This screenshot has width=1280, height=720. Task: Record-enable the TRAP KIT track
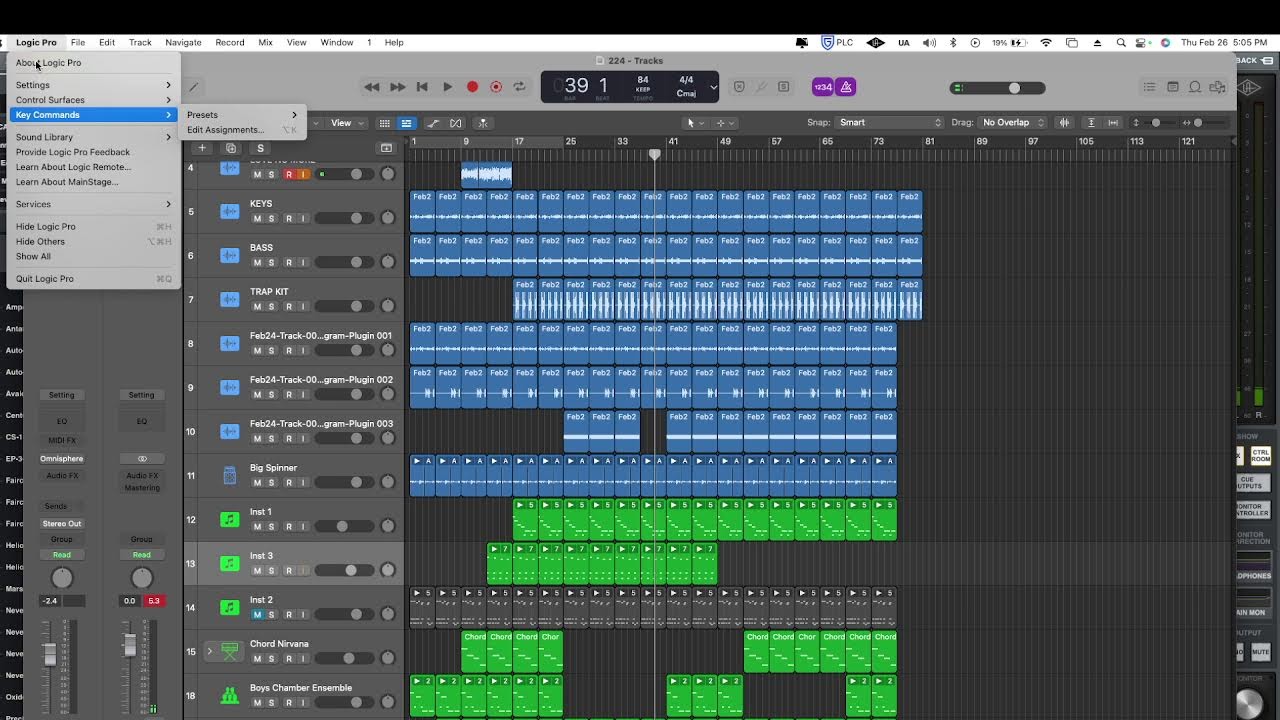point(289,306)
